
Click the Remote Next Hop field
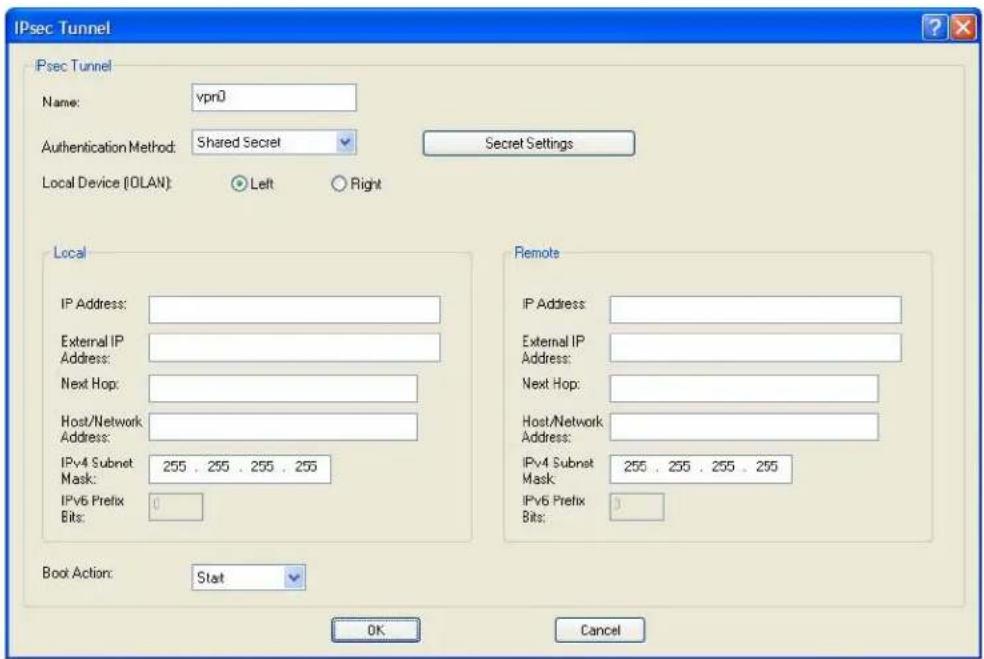(744, 388)
